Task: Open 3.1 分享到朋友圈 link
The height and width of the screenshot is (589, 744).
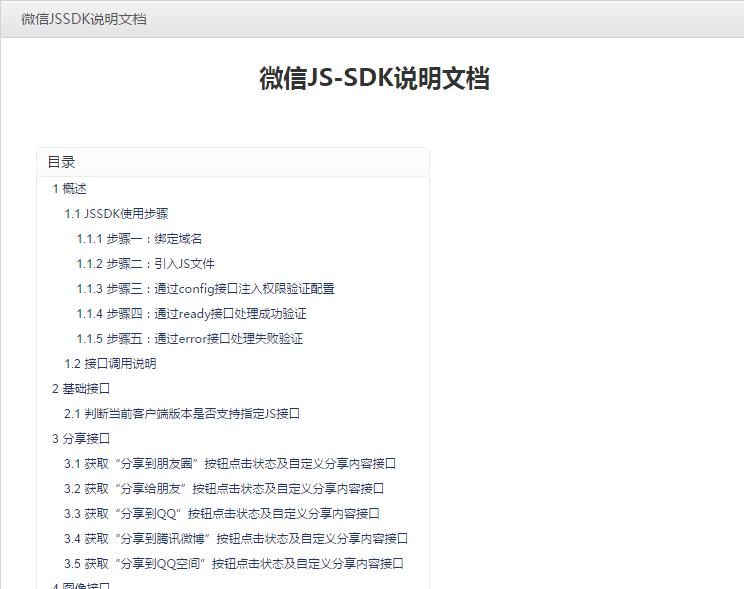Action: pyautogui.click(x=230, y=464)
